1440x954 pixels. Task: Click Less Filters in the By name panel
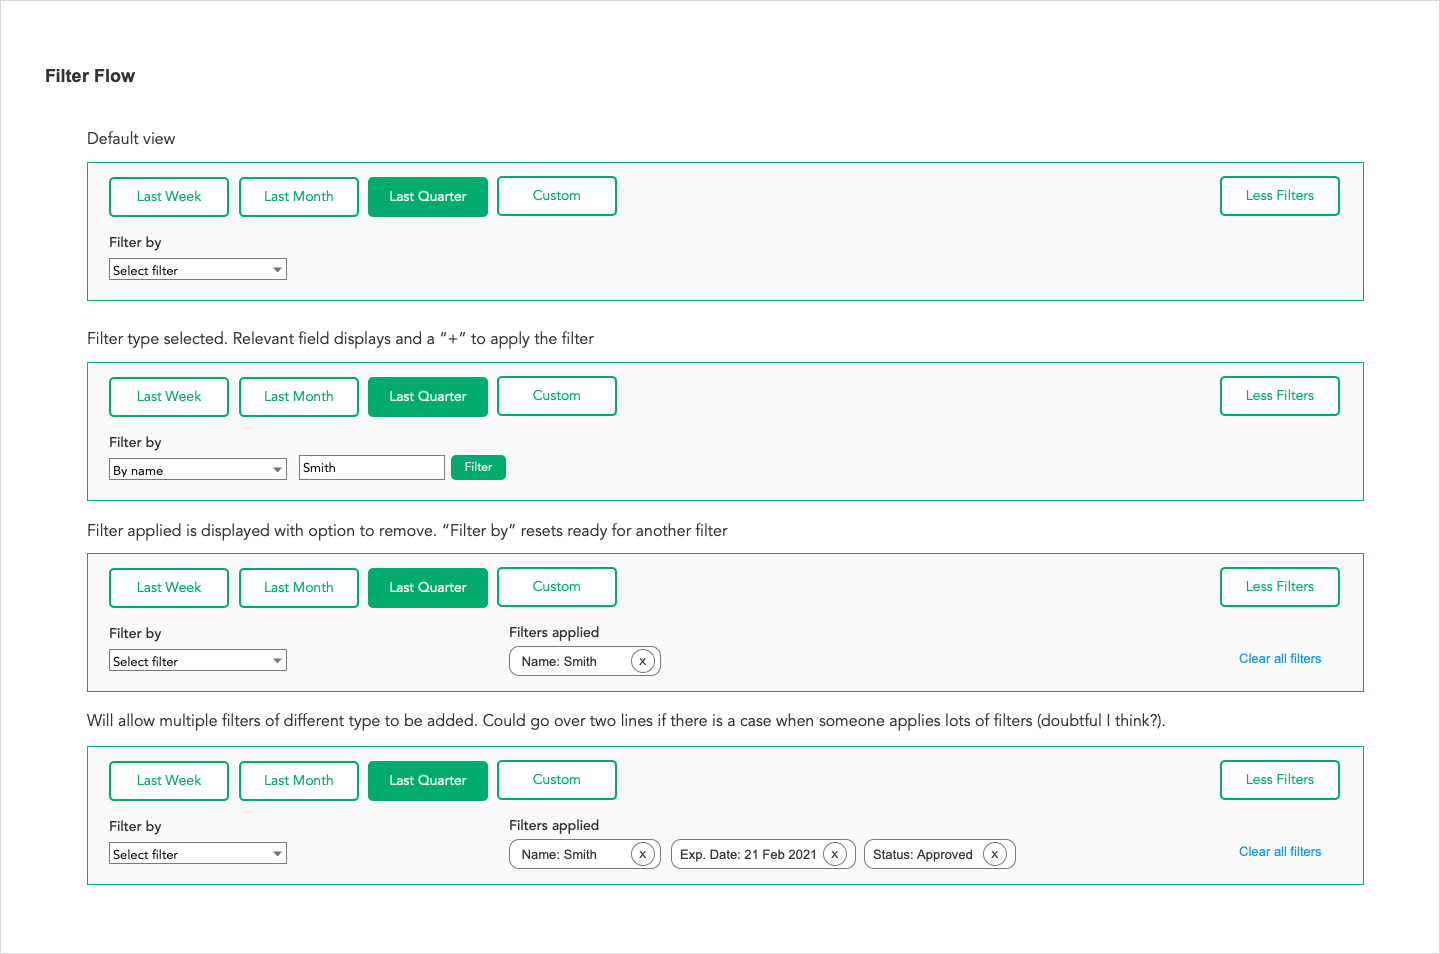[x=1280, y=396]
